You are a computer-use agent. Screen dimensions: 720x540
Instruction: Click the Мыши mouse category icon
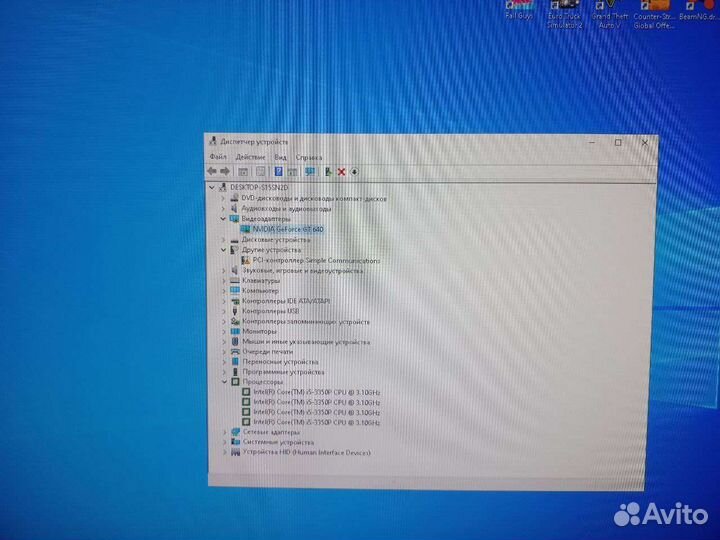pyautogui.click(x=235, y=342)
